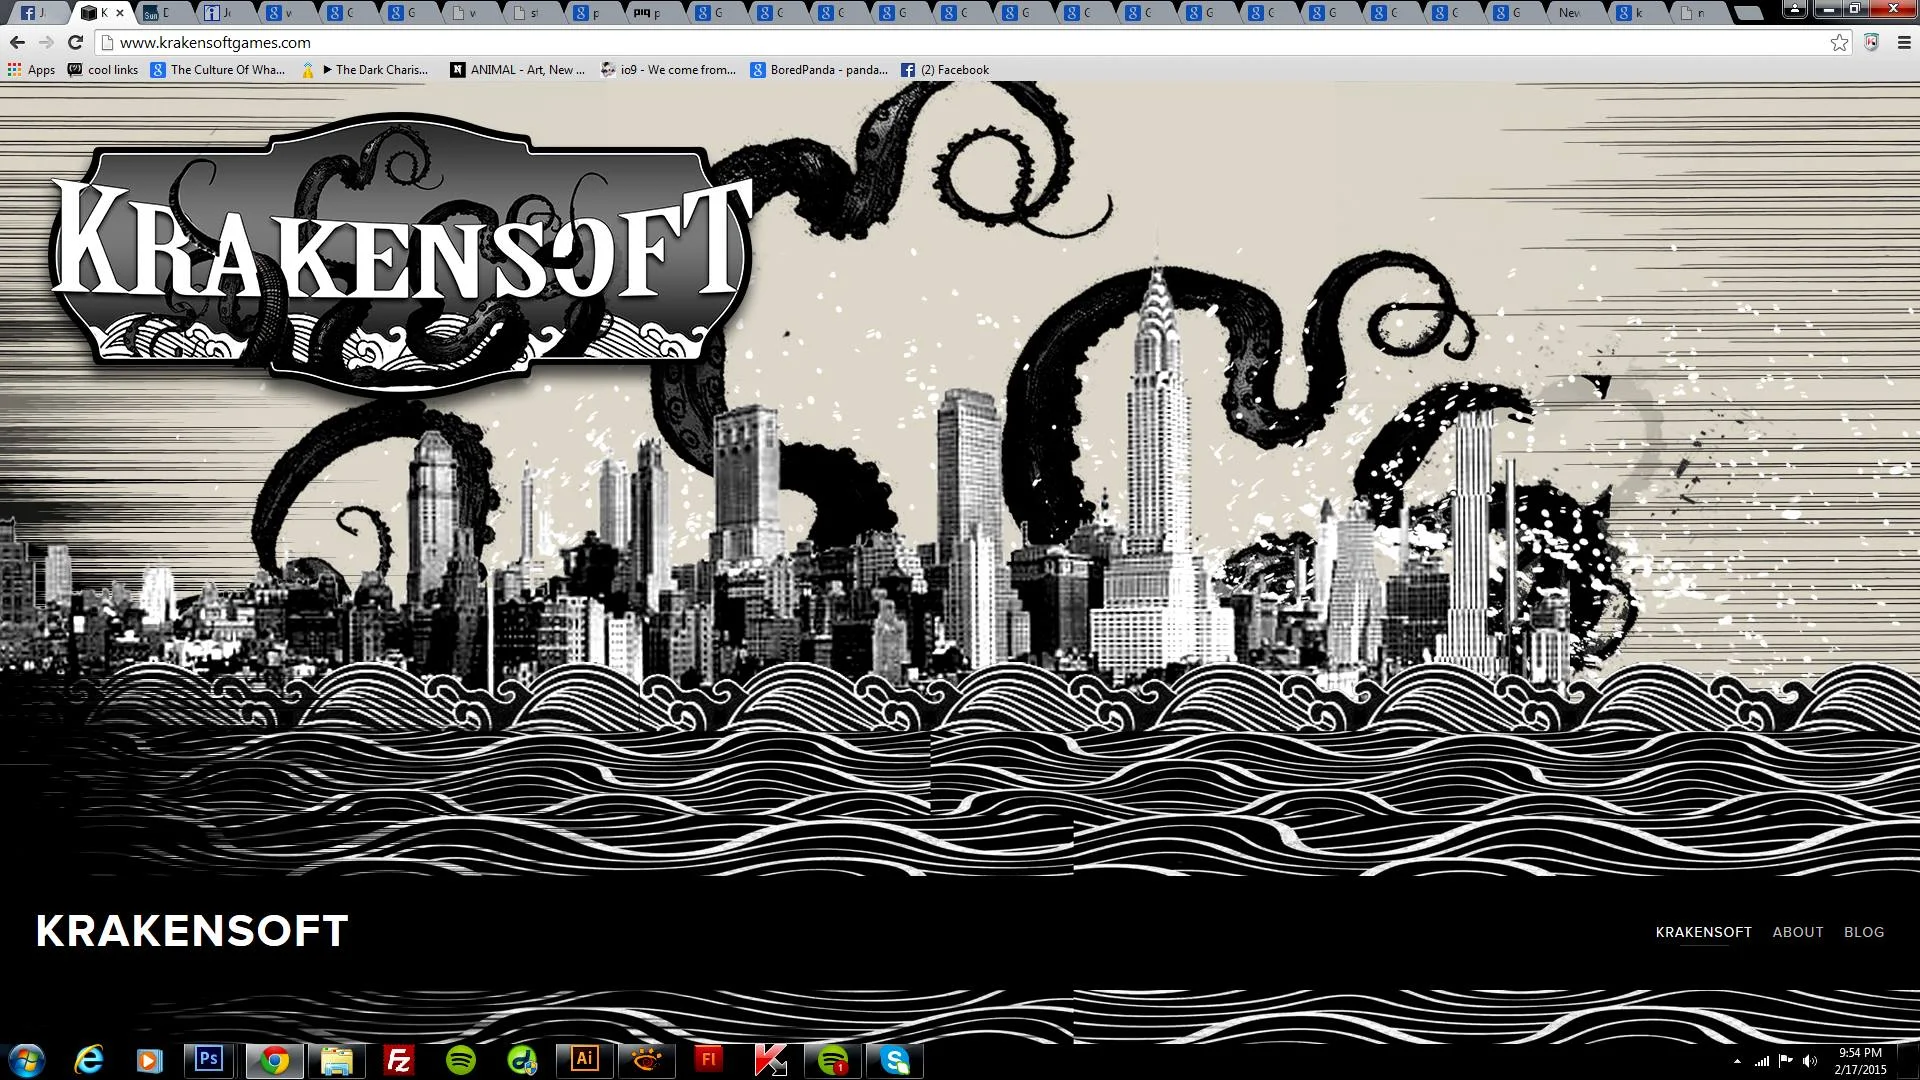
Task: Open 'The Culture Of Wha...' bookmark
Action: 218,70
